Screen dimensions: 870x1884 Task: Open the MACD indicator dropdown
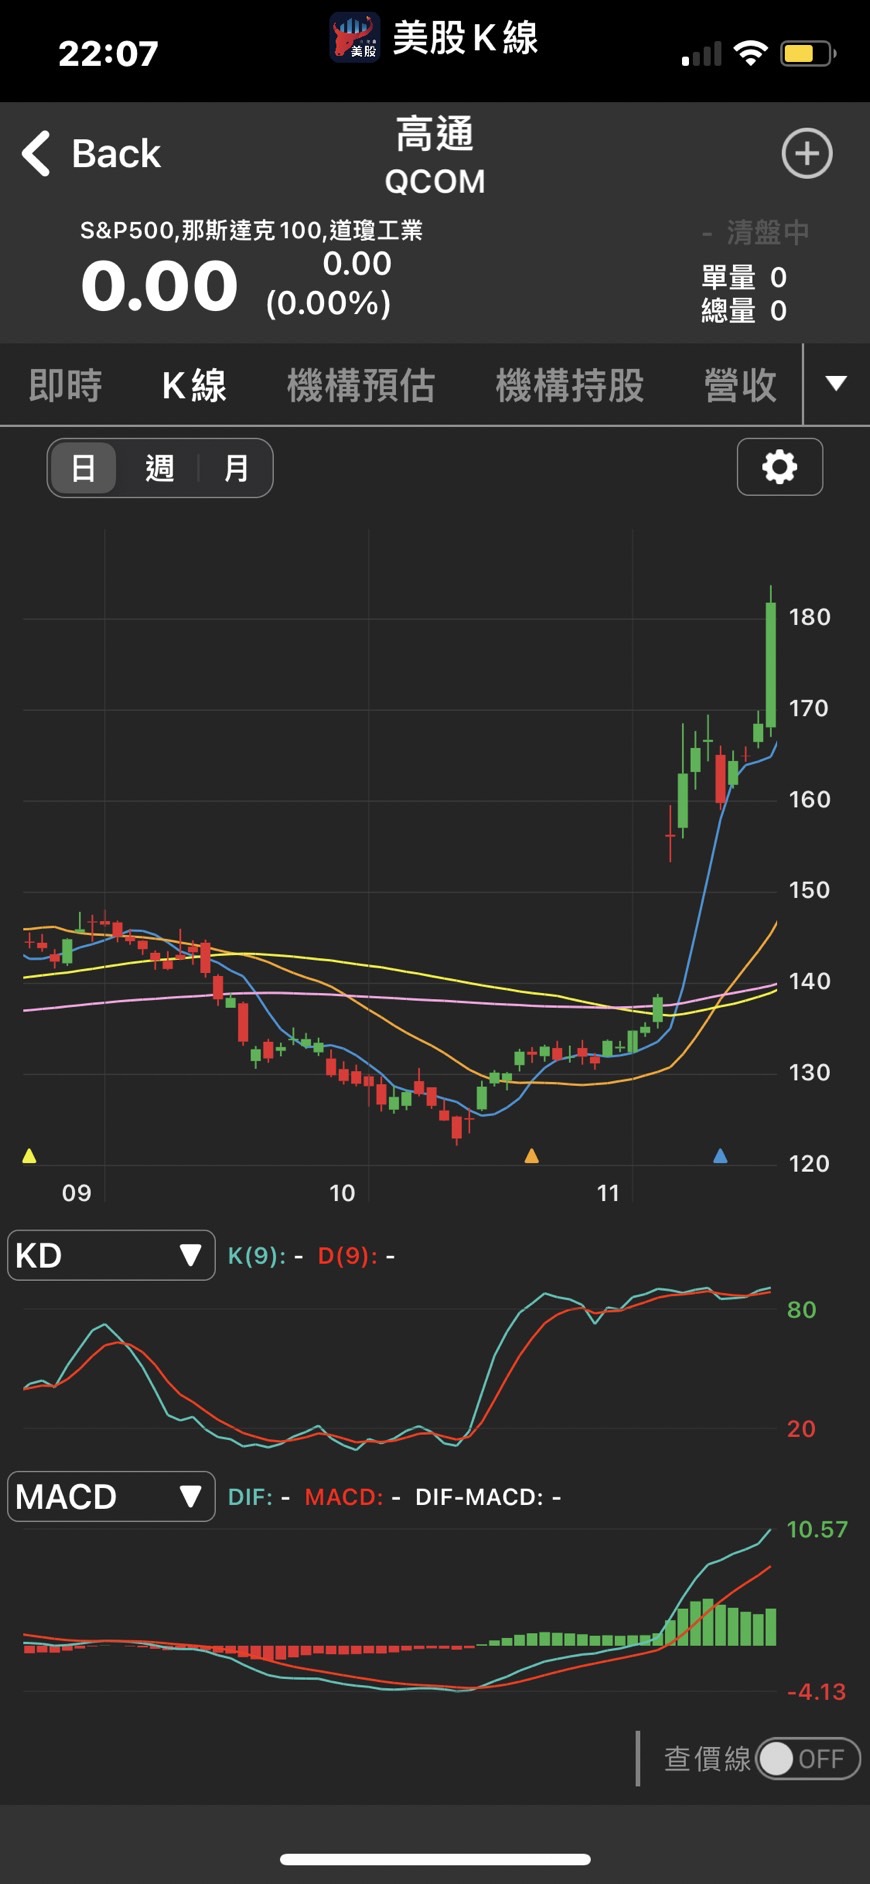111,1496
